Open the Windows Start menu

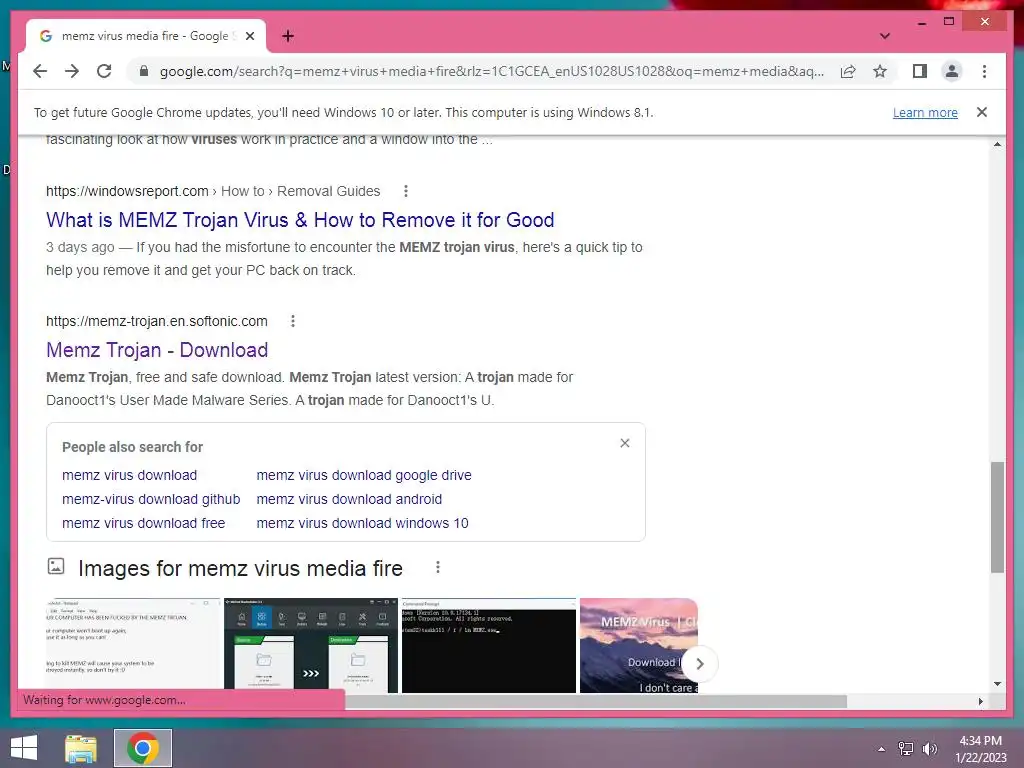24,748
